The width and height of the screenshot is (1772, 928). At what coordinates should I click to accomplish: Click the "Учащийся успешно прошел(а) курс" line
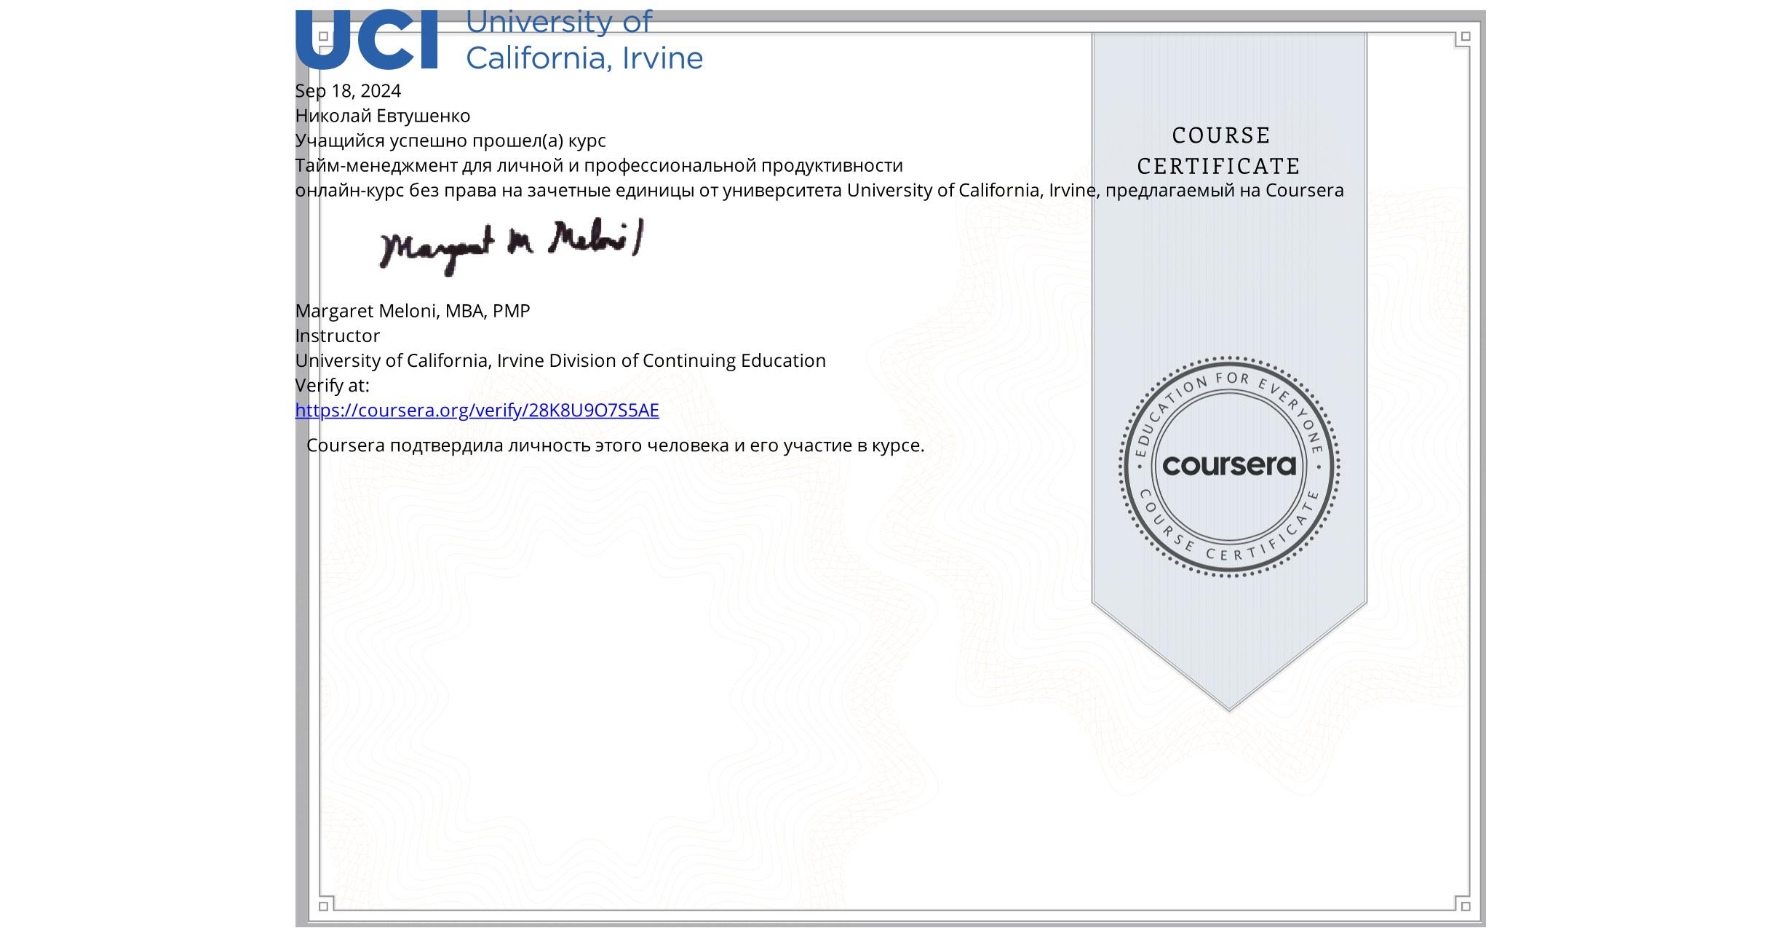point(450,141)
